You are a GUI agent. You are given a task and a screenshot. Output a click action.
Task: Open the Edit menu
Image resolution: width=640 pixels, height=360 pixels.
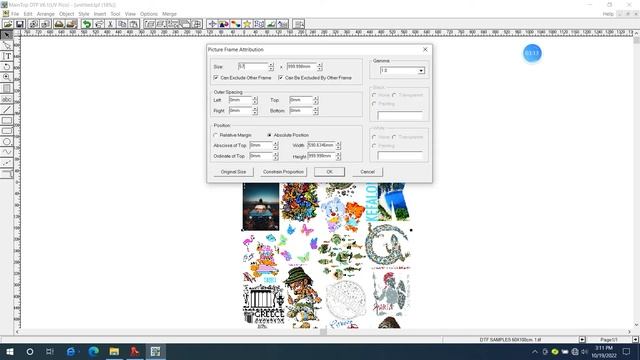point(28,14)
